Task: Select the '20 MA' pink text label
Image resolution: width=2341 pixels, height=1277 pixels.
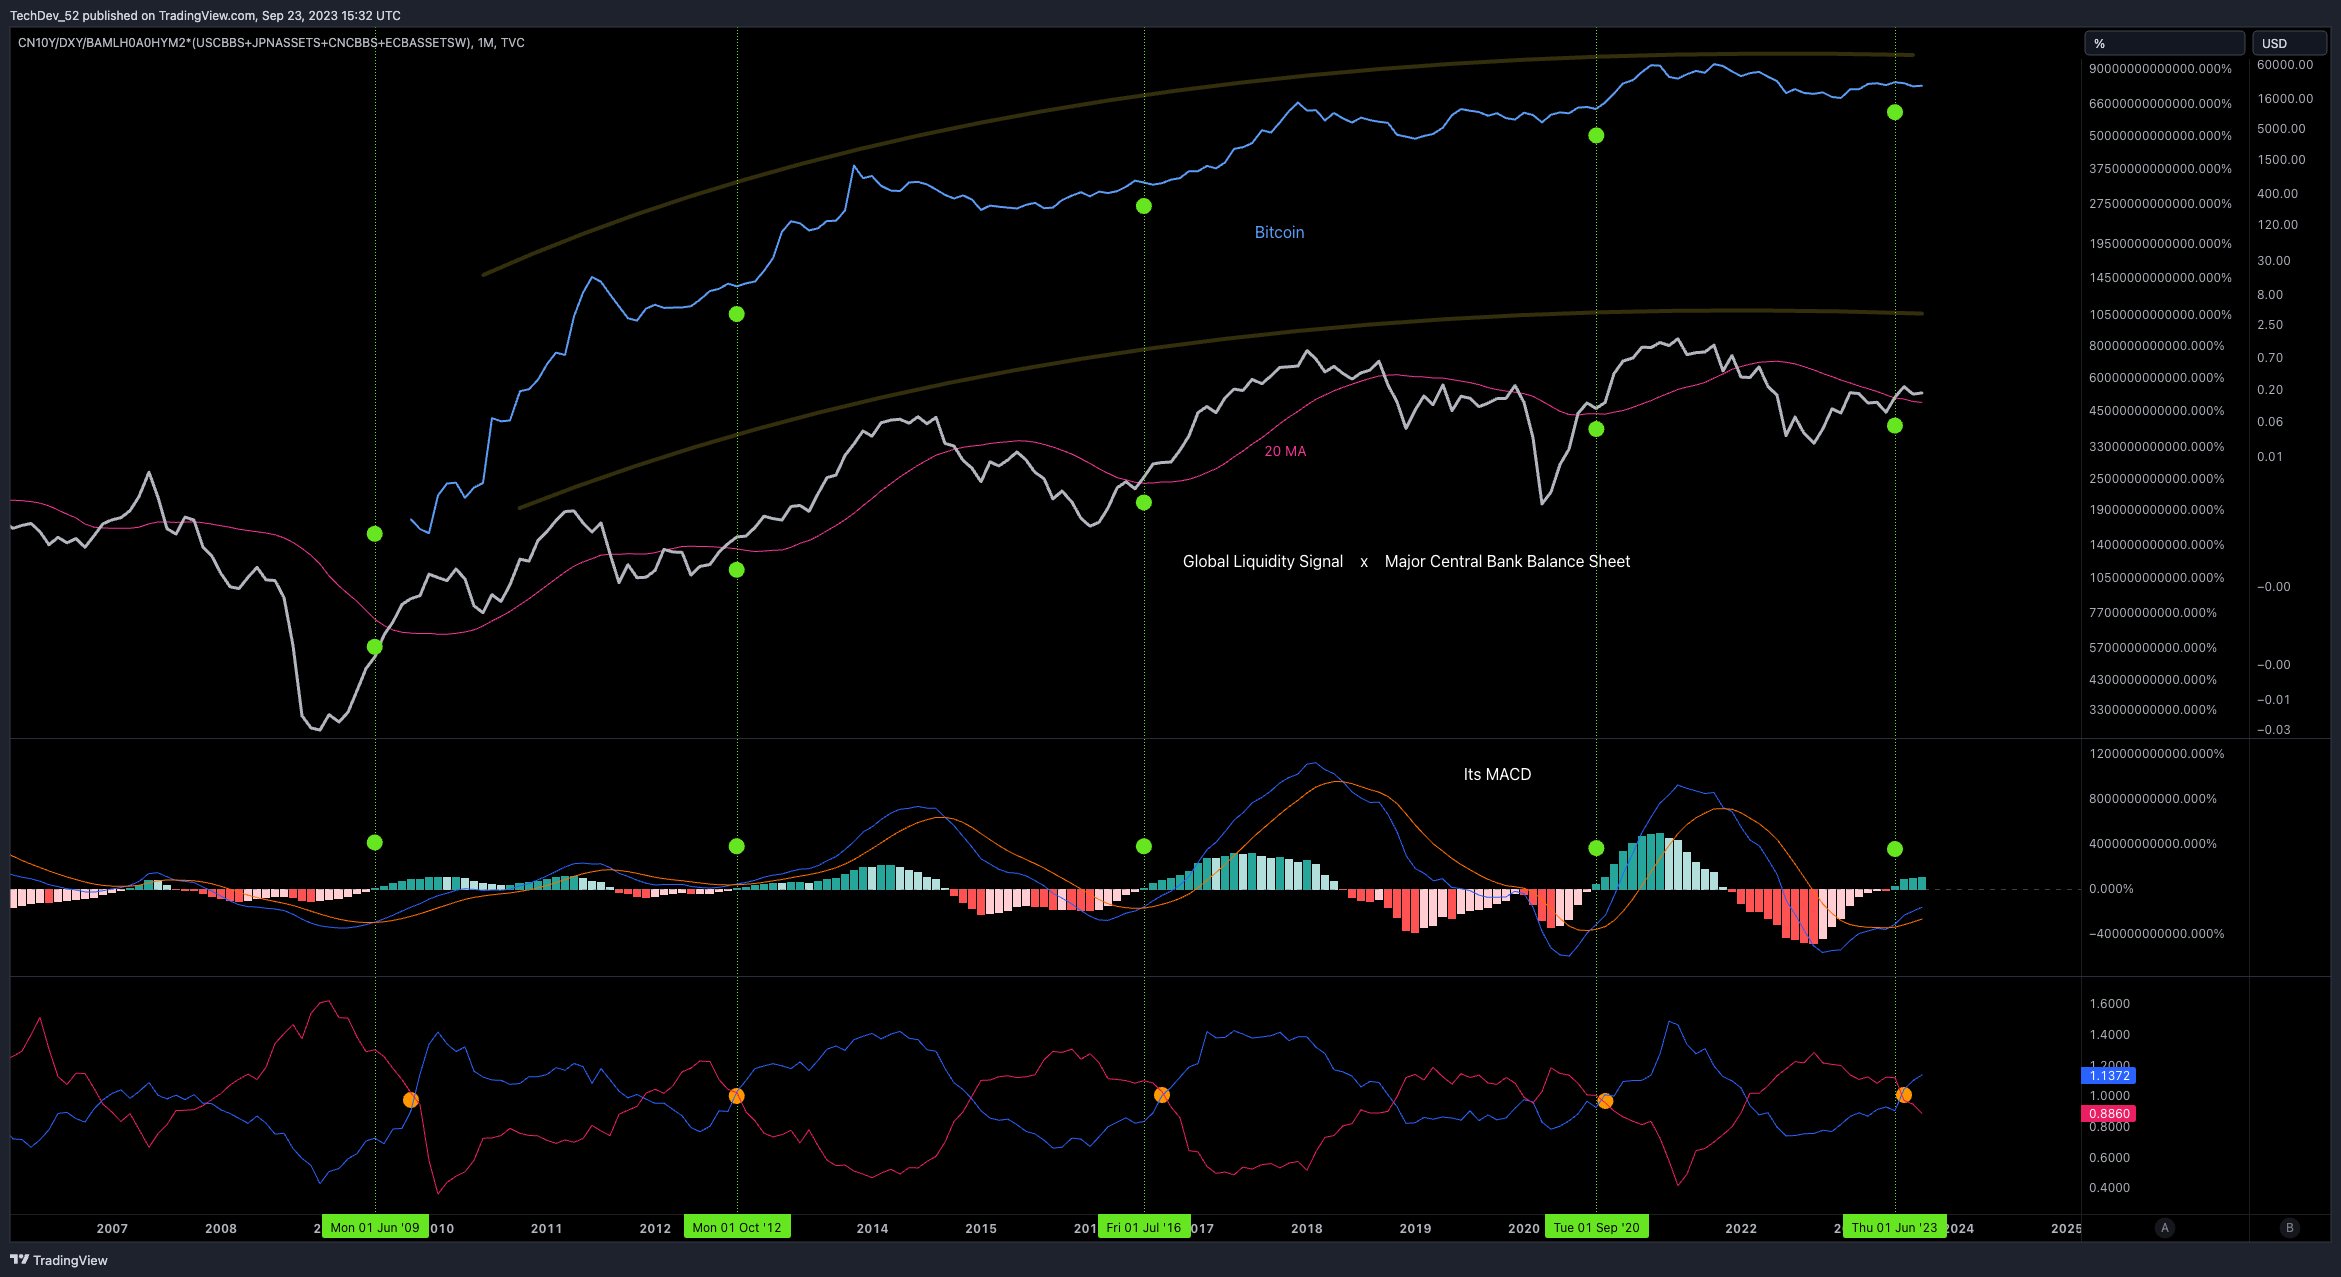Action: point(1285,451)
